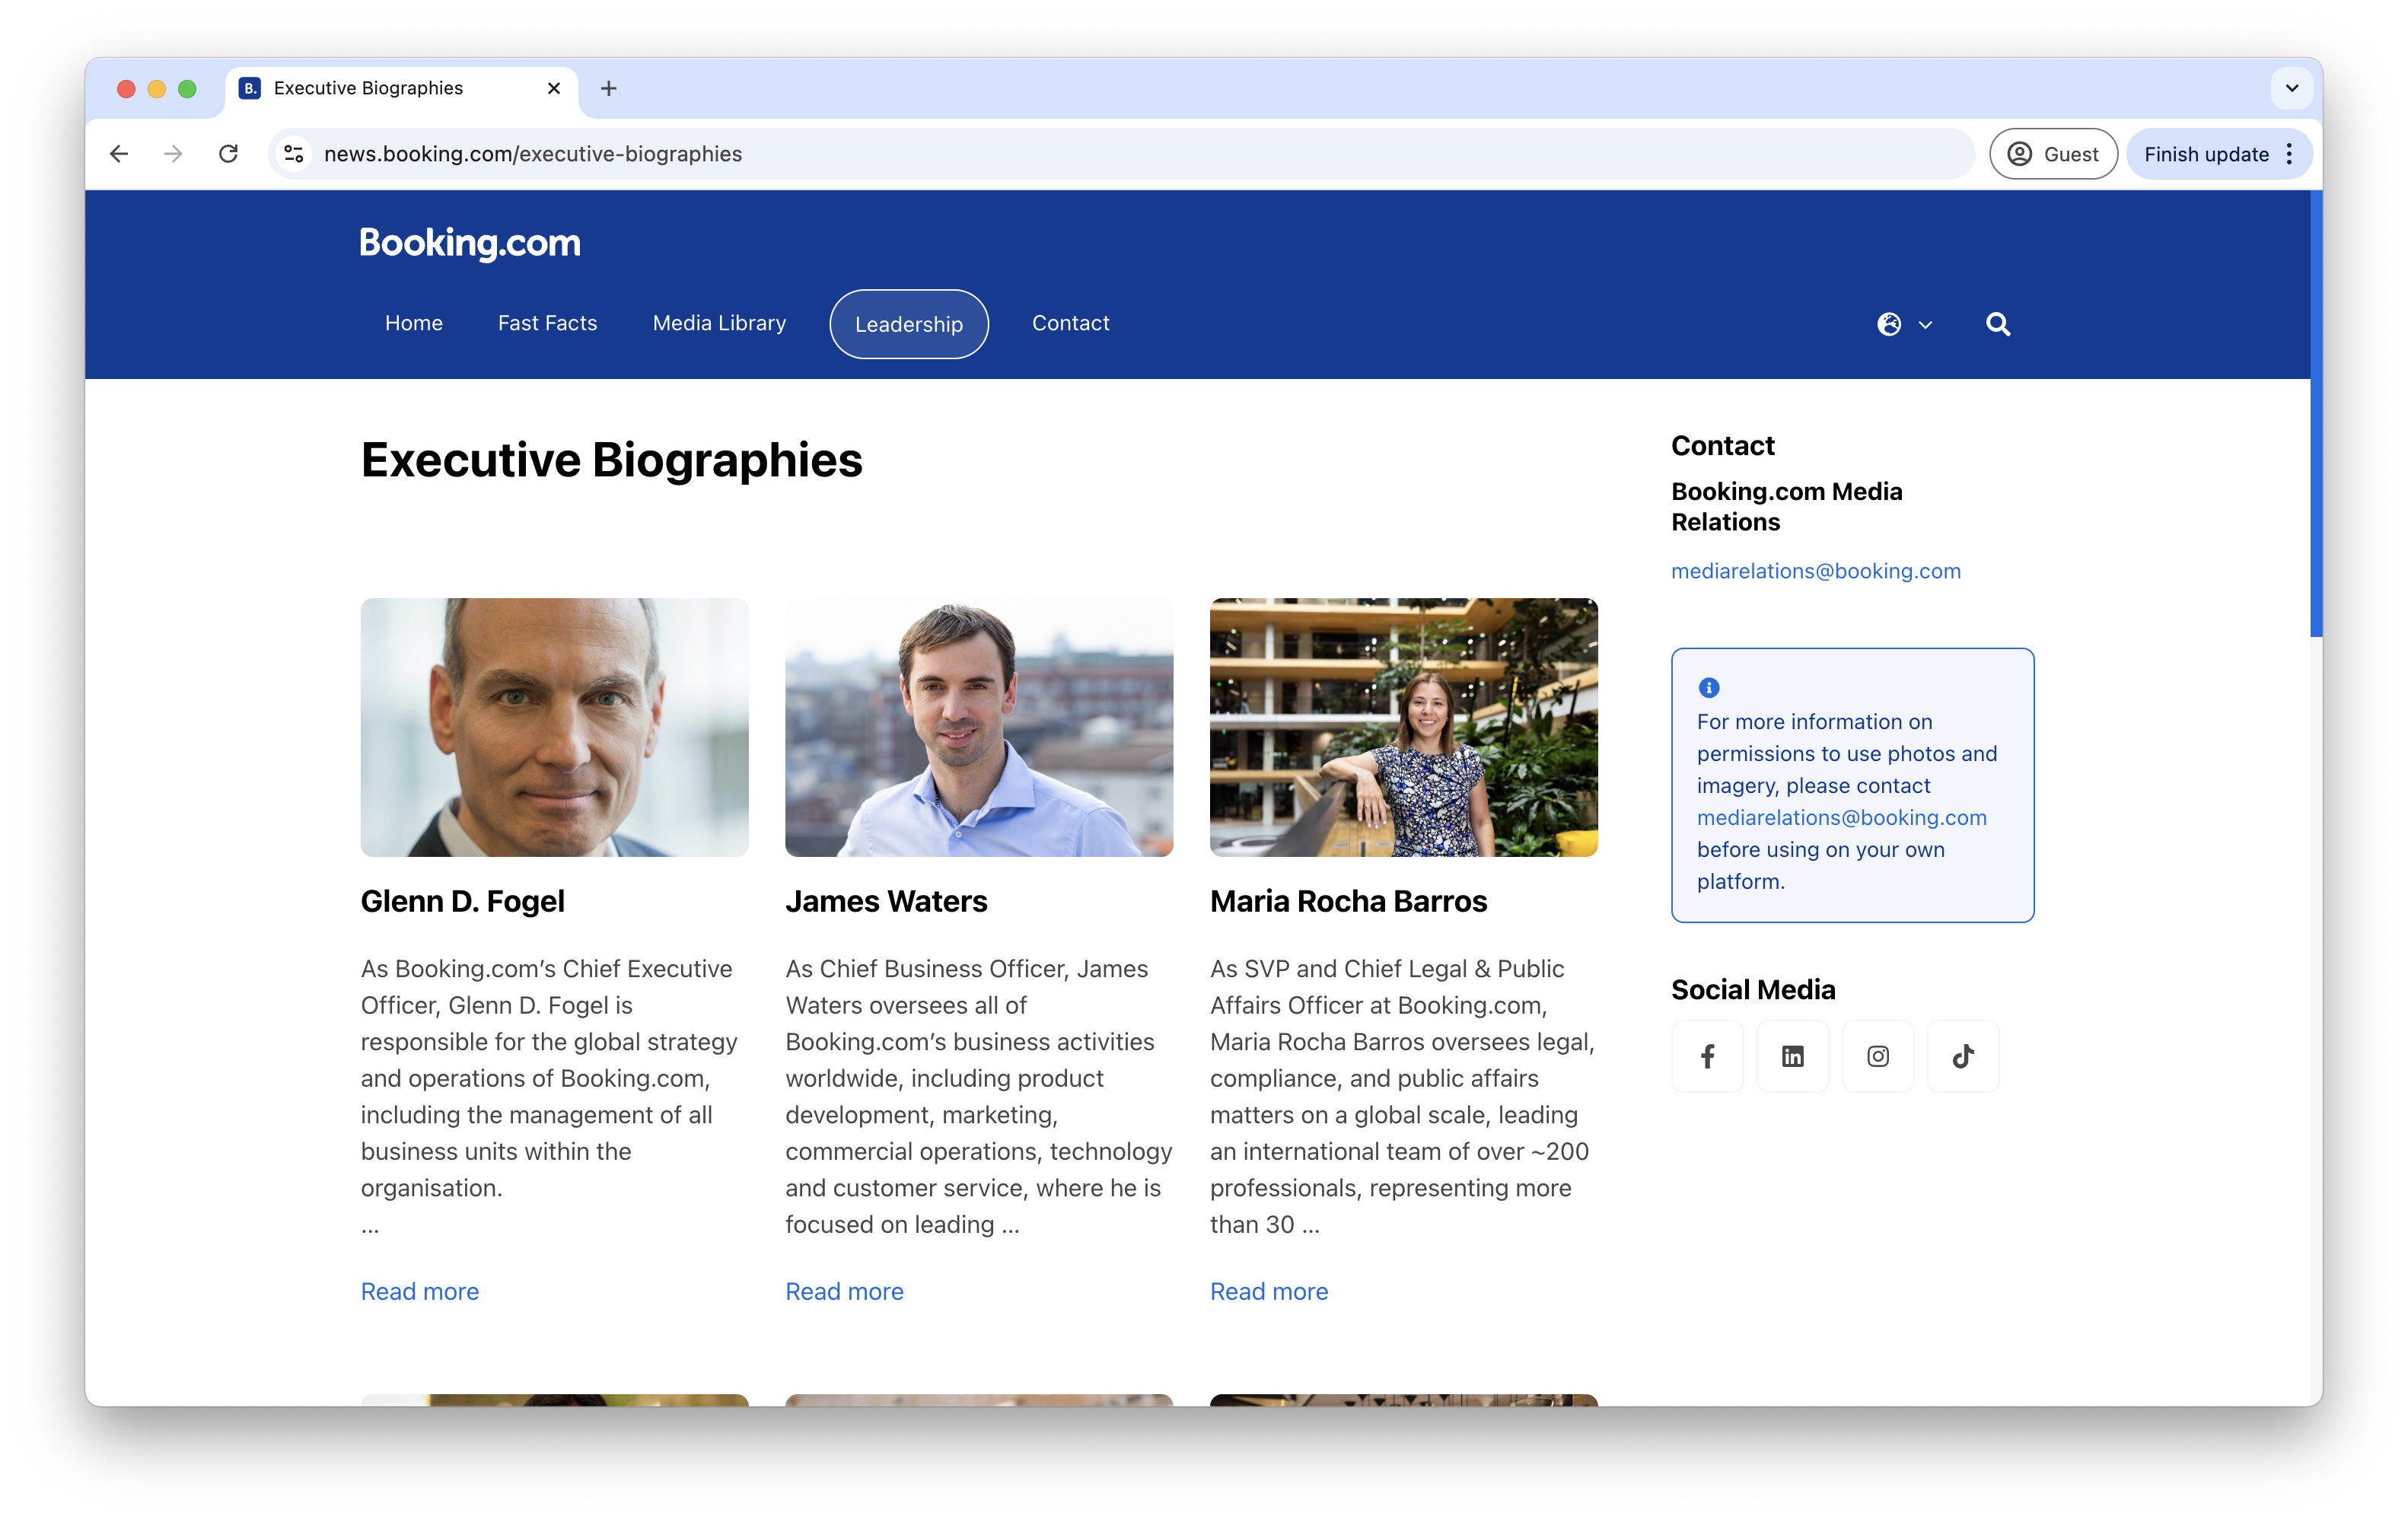
Task: Click the browser forward arrow
Action: tap(173, 154)
